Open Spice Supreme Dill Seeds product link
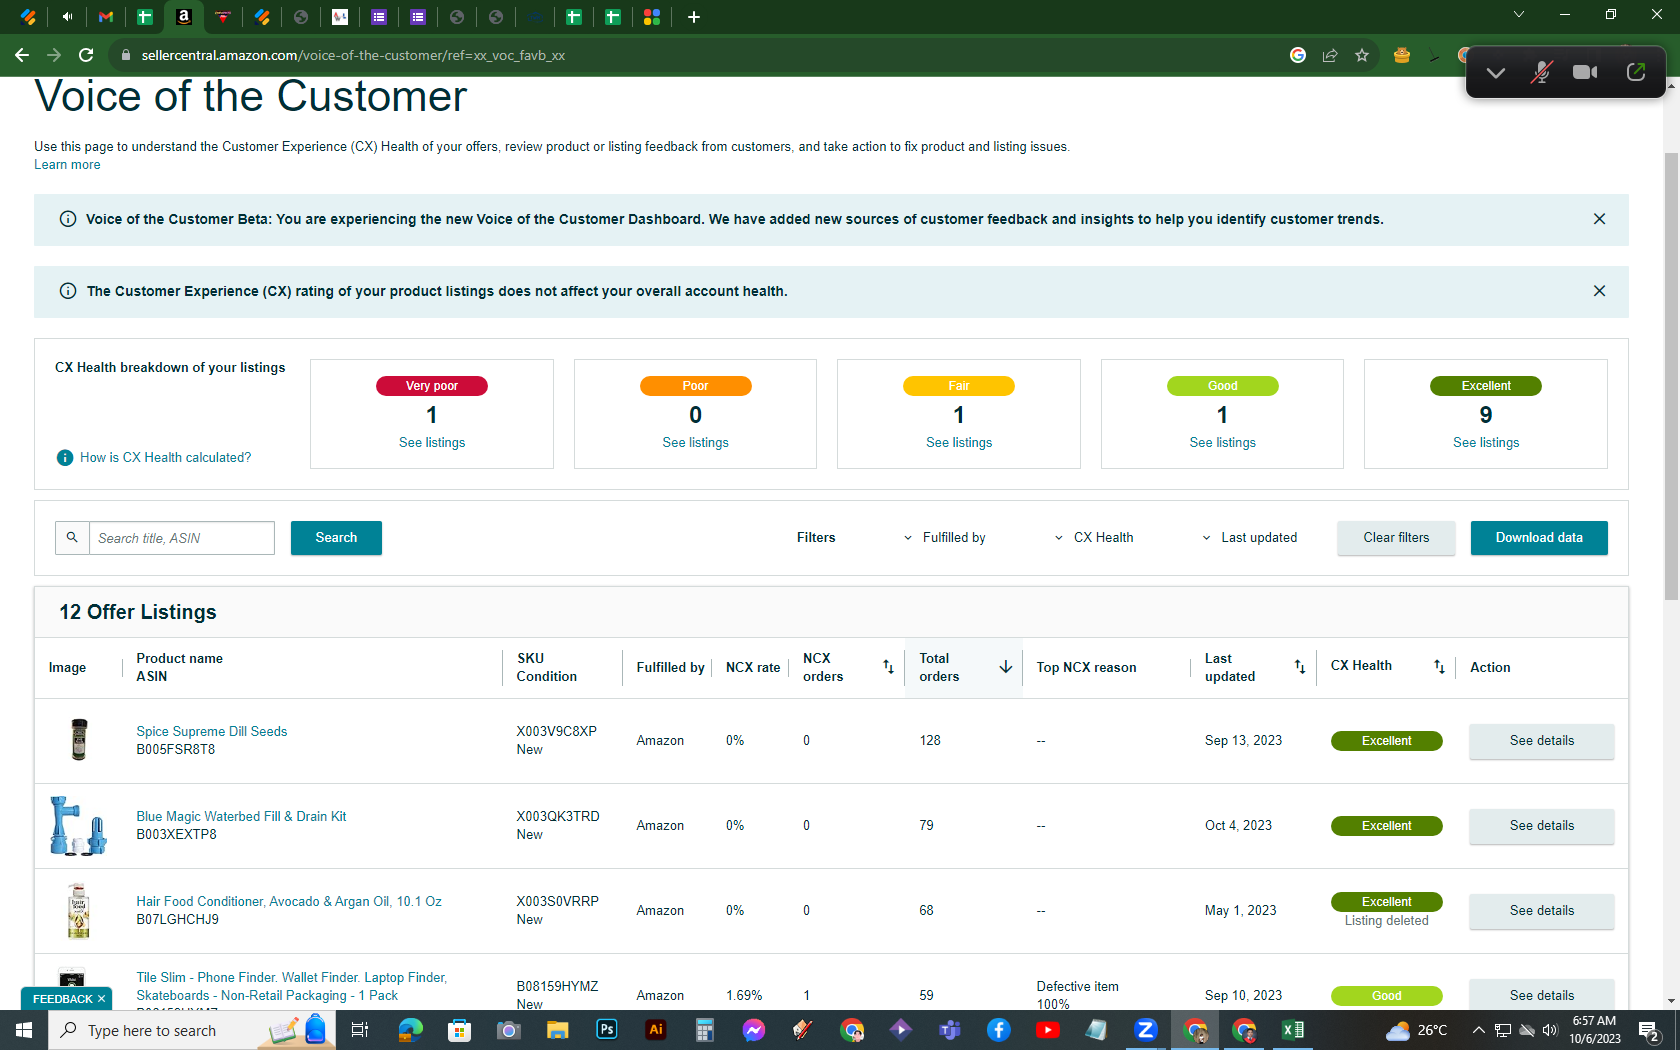Viewport: 1680px width, 1050px height. [212, 732]
